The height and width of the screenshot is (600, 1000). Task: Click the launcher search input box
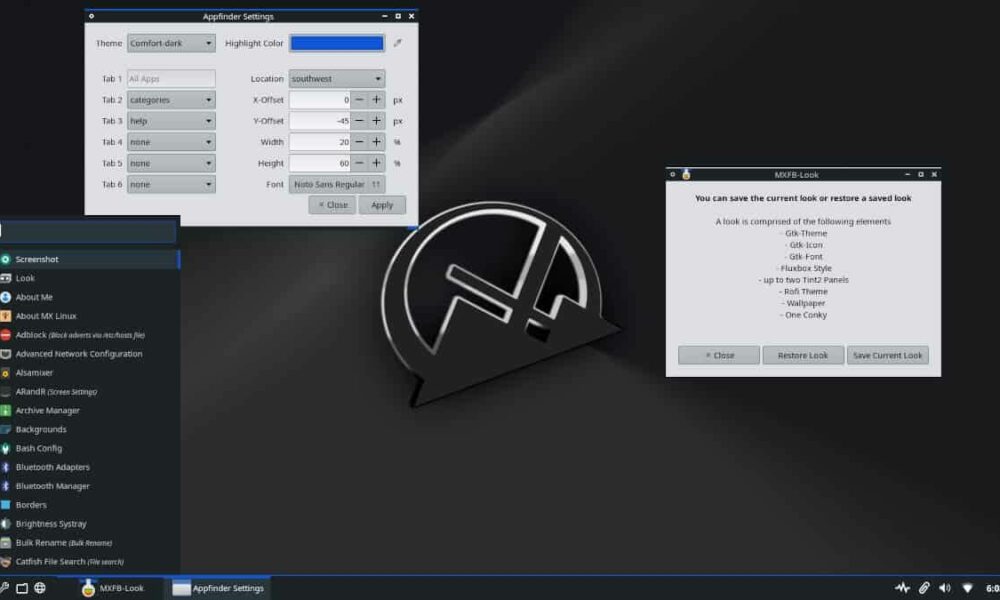88,231
